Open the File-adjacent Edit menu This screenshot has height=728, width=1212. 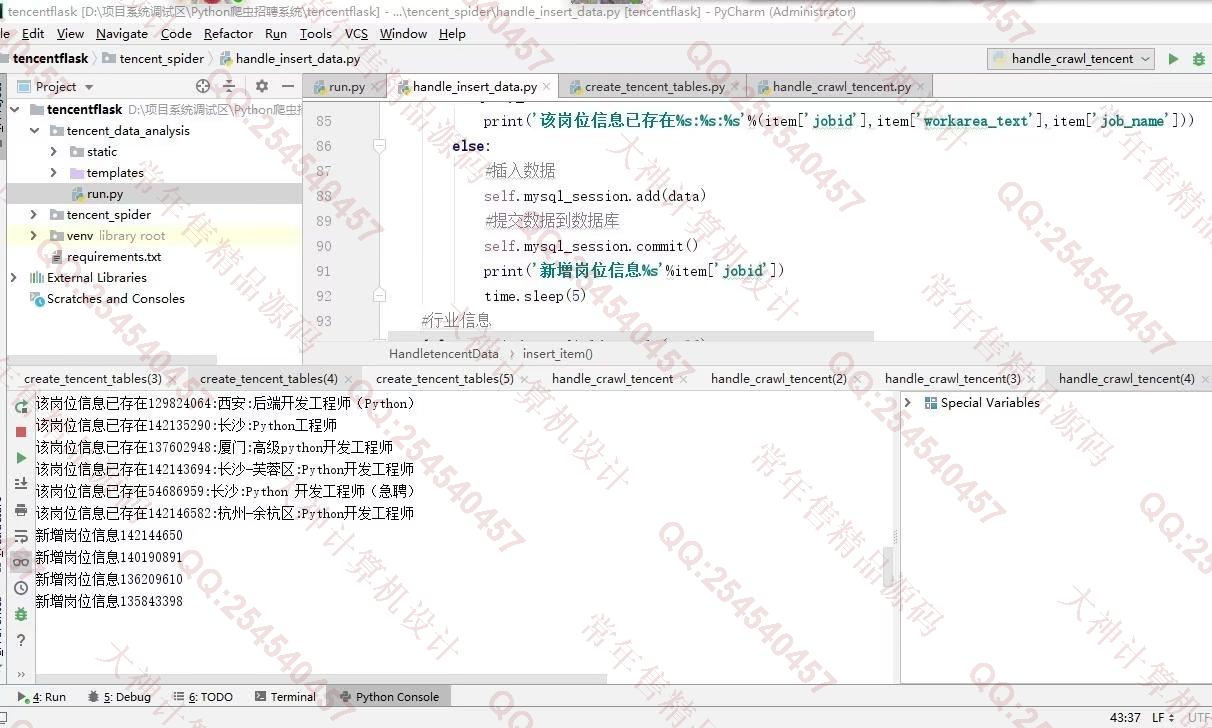point(33,33)
